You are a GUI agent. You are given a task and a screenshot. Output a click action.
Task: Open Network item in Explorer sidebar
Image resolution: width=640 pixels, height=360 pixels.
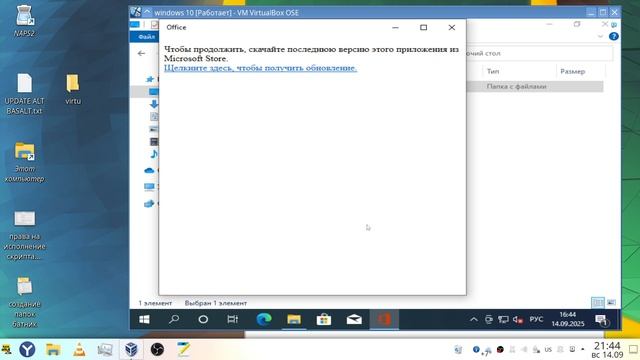click(149, 203)
